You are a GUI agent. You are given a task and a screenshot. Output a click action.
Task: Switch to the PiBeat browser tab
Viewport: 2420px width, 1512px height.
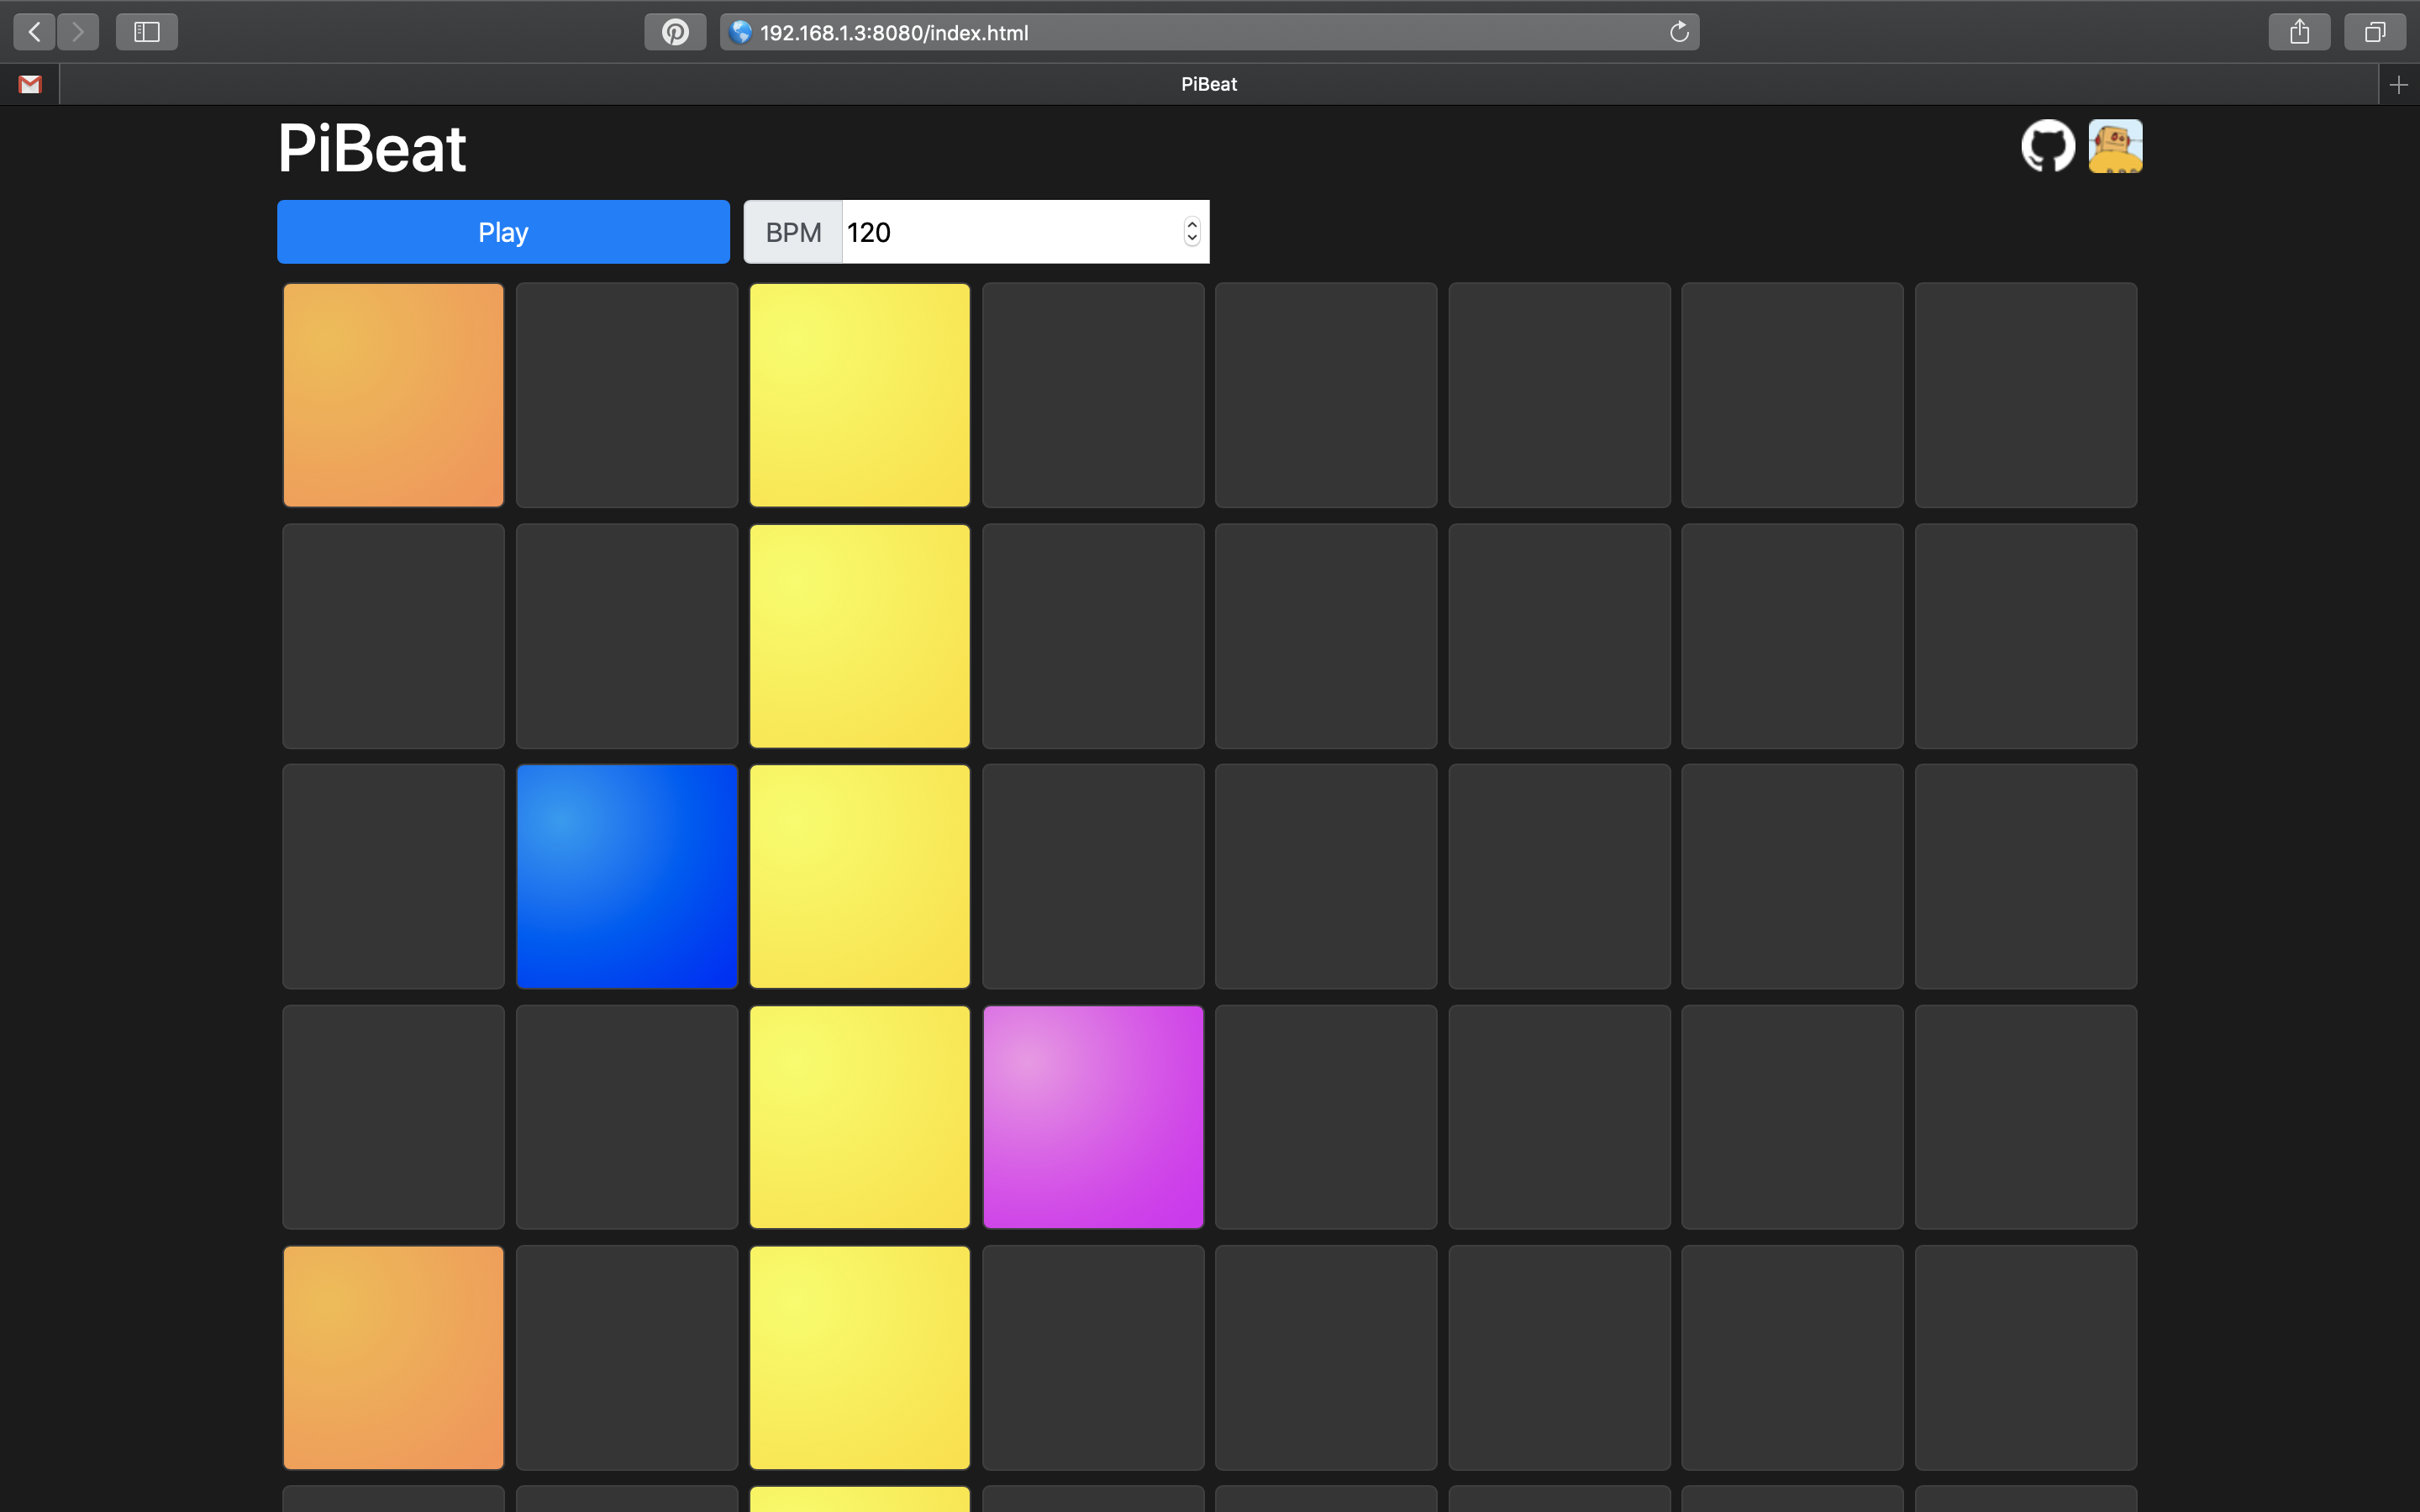(x=1208, y=84)
